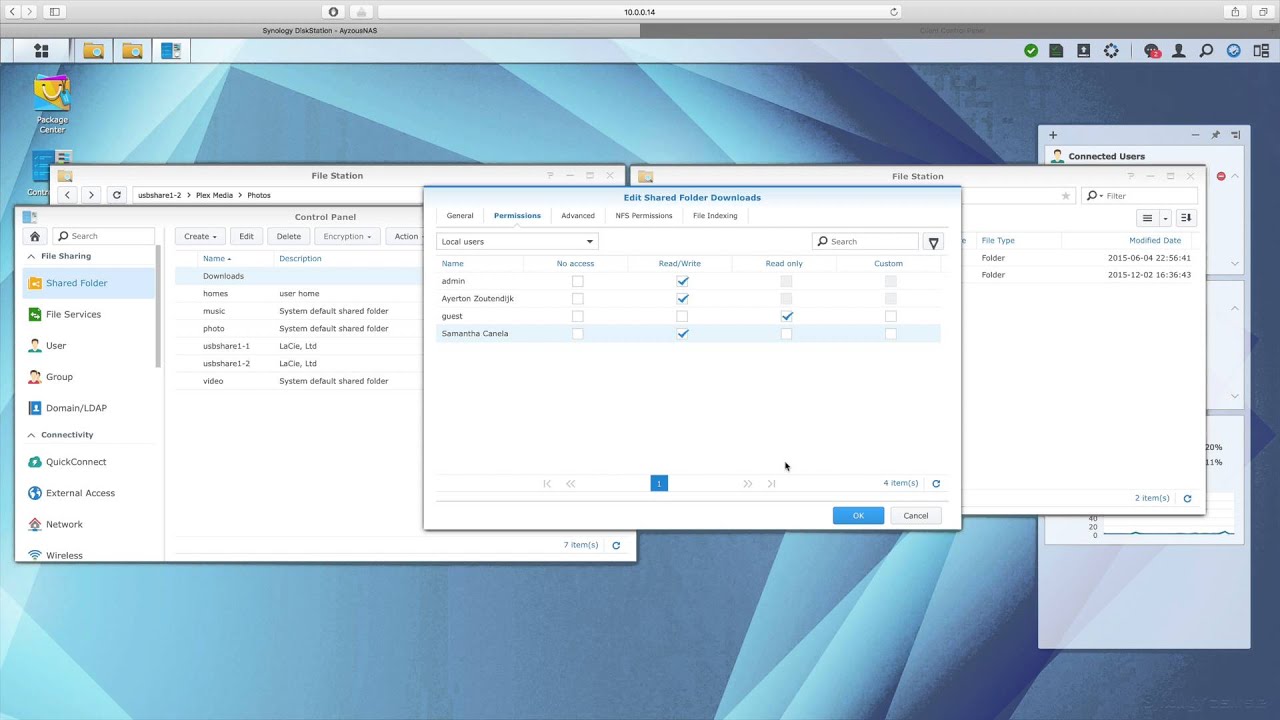Click the dialog user Search field
This screenshot has width=1280, height=720.
[865, 241]
